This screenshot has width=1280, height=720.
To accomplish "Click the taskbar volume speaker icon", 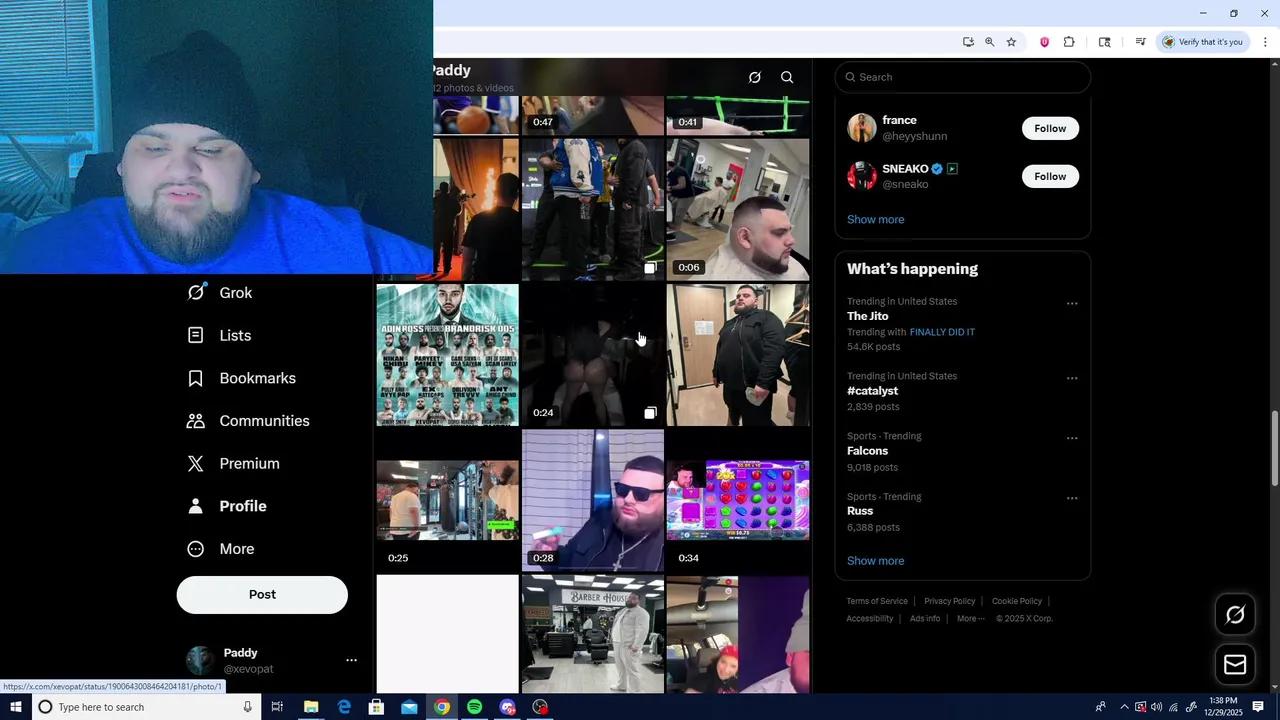I will 1156,707.
